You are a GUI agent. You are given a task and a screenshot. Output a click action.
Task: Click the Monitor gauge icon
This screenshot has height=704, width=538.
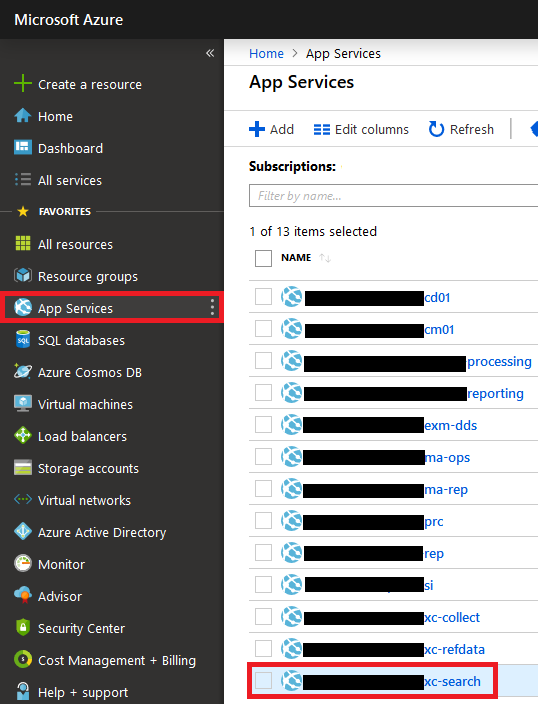click(x=22, y=563)
